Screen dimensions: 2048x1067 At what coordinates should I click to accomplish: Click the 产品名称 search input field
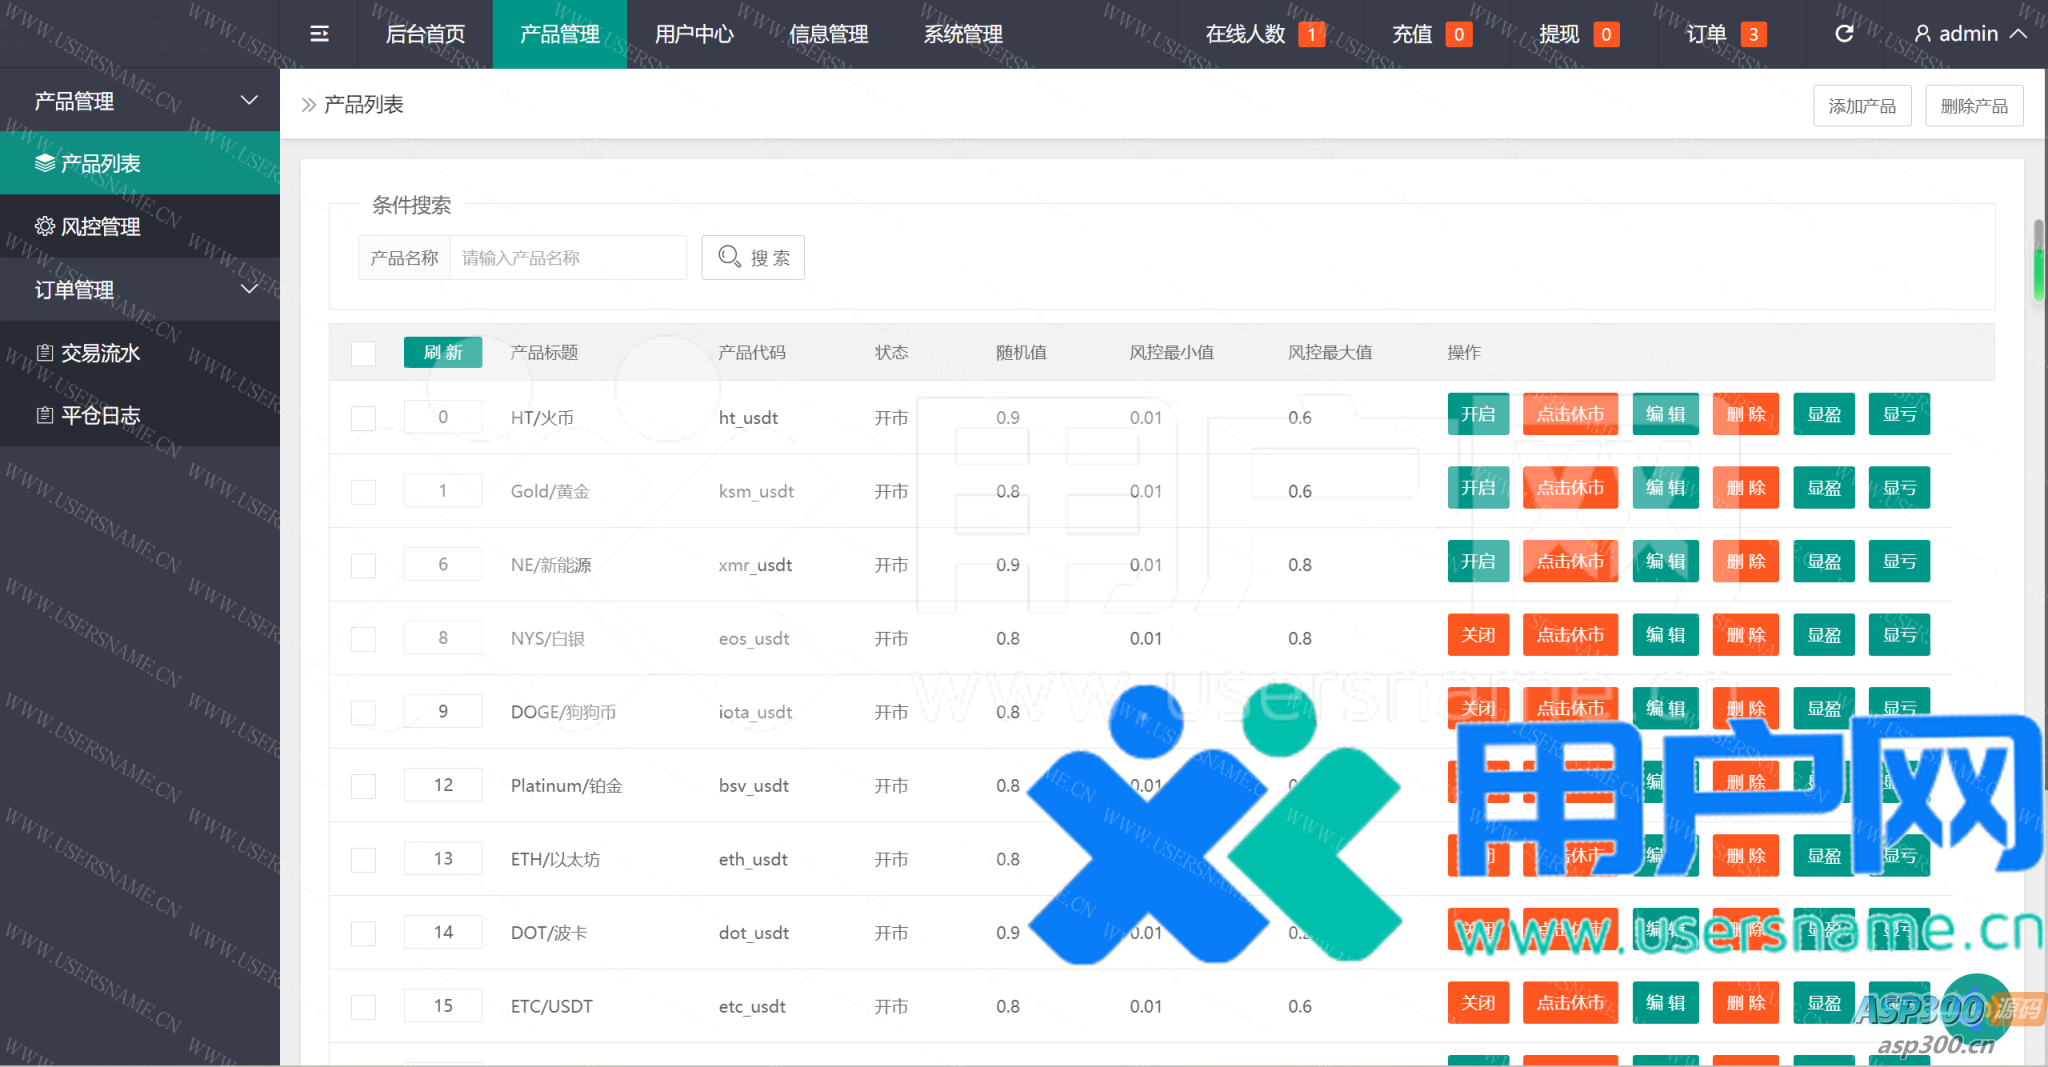pos(567,258)
